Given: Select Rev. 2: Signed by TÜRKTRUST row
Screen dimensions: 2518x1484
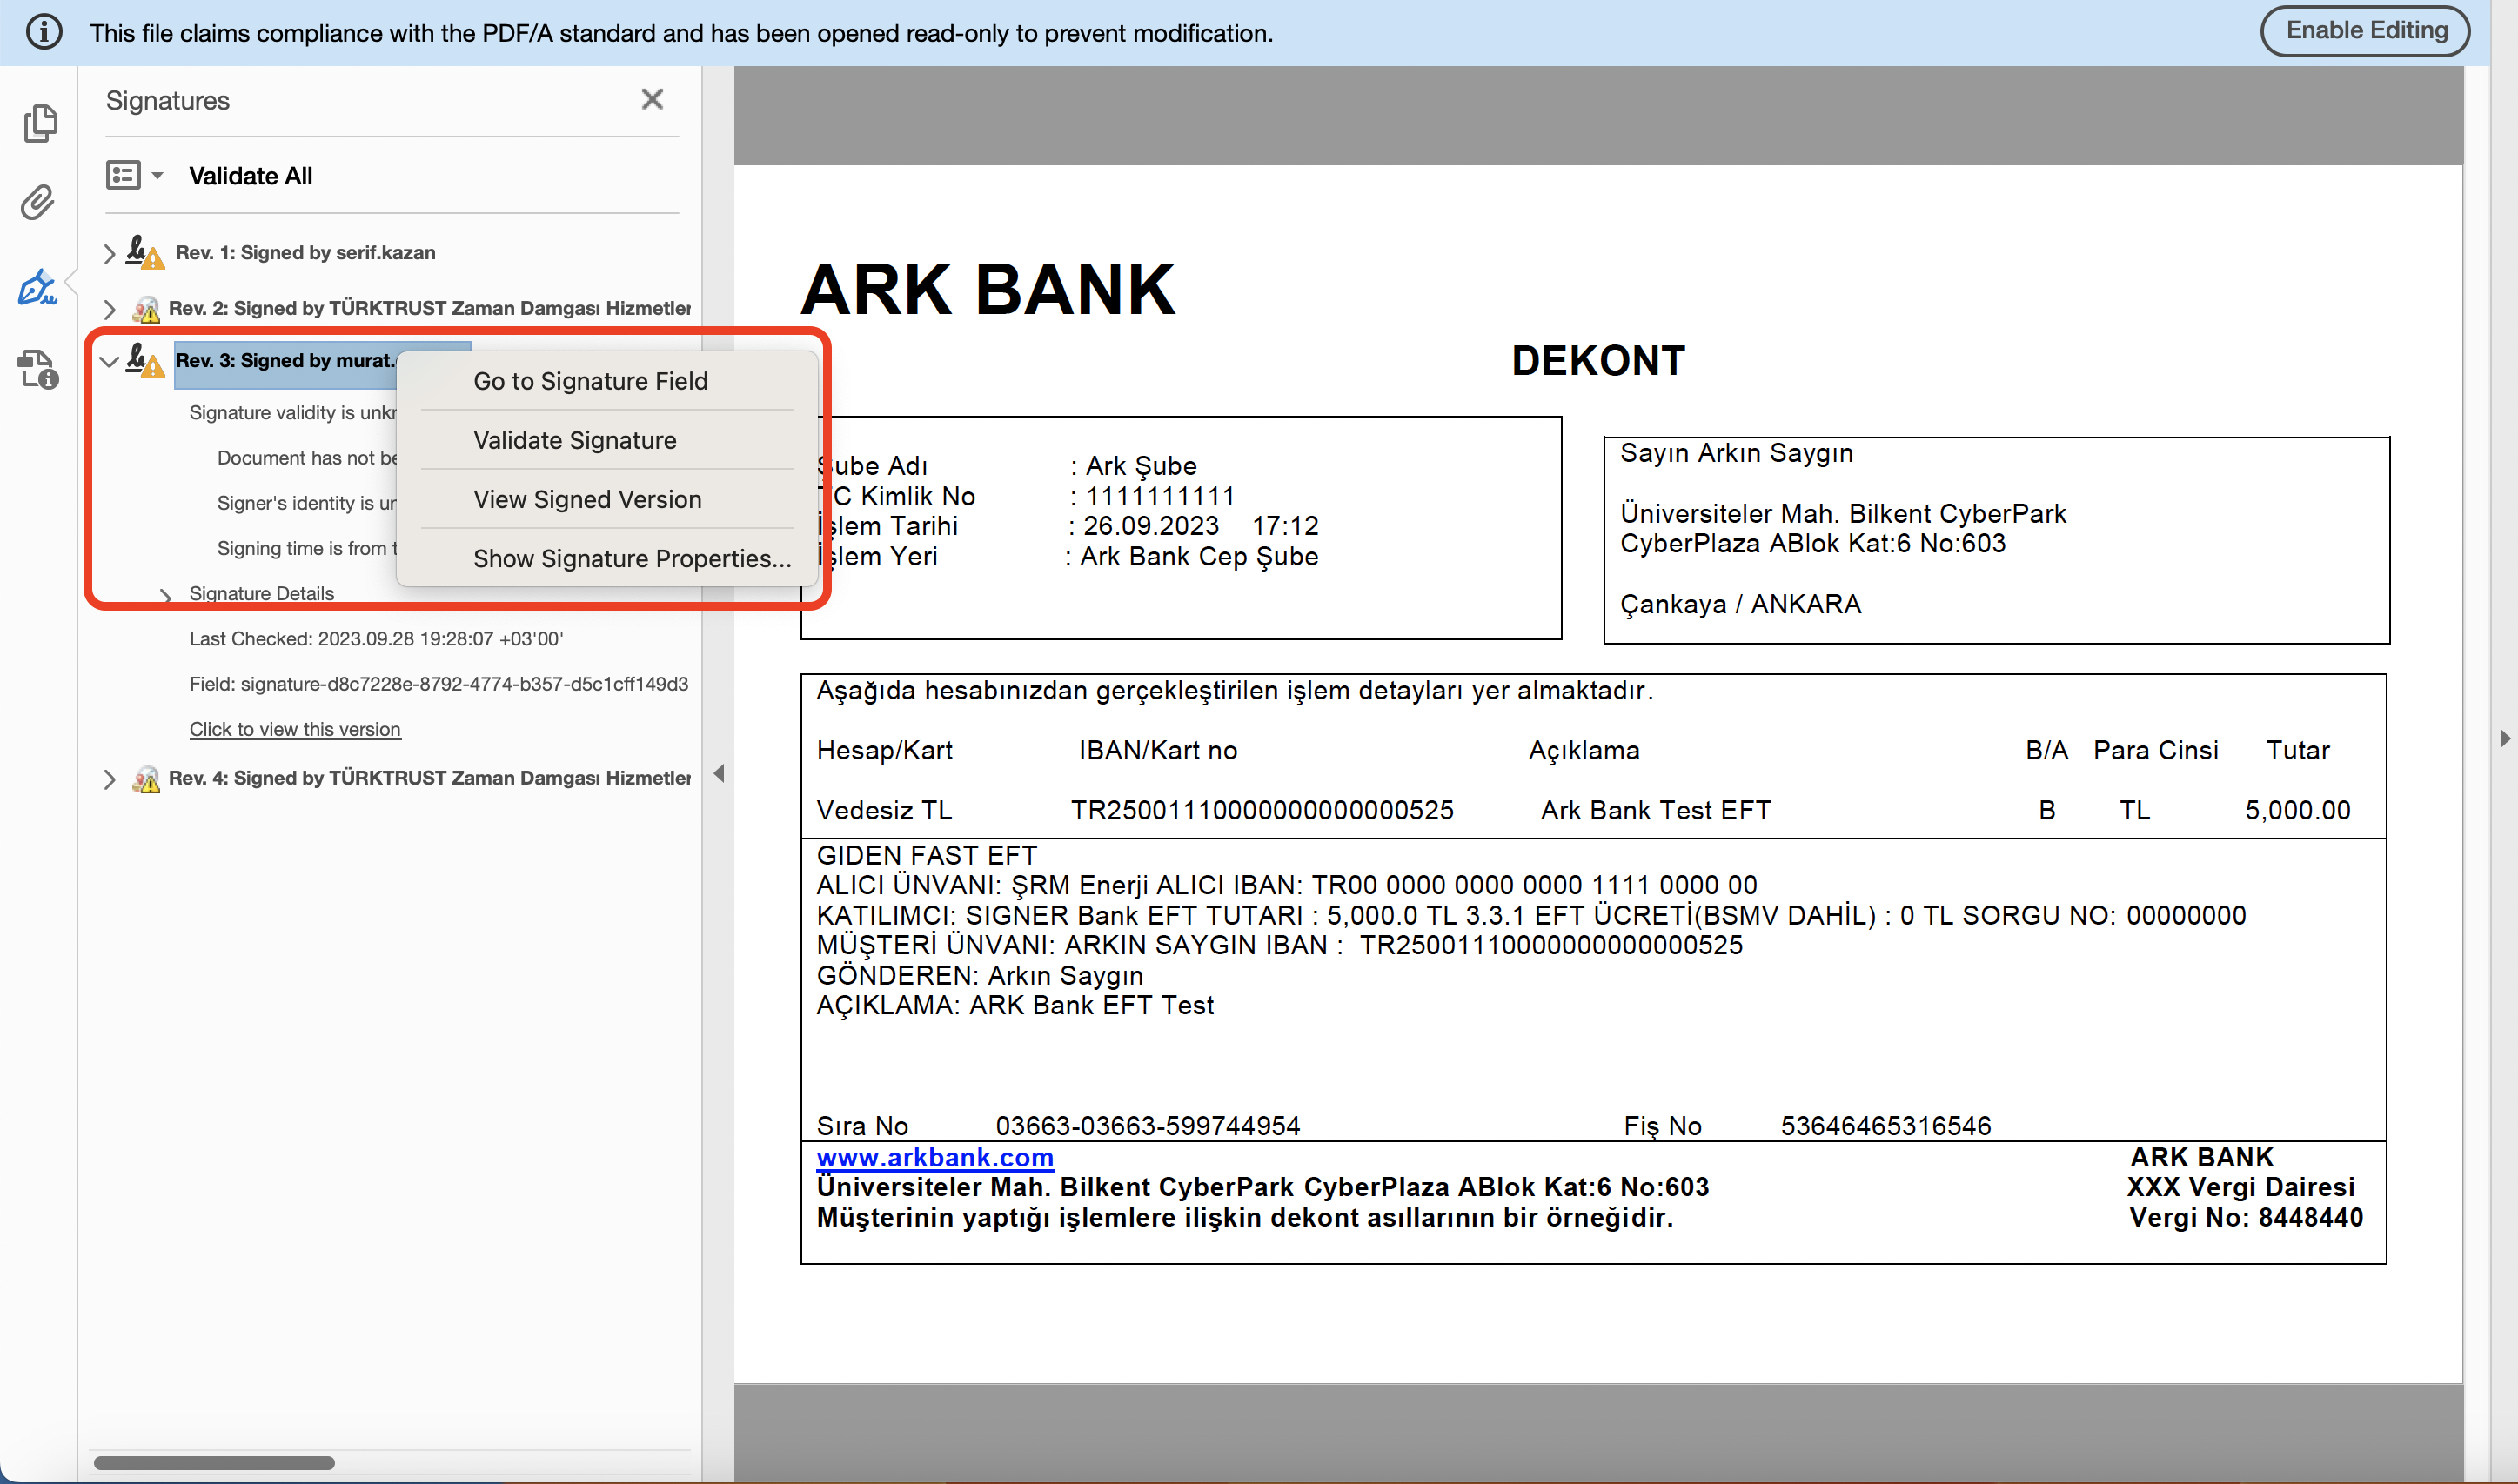Looking at the screenshot, I should pos(430,308).
